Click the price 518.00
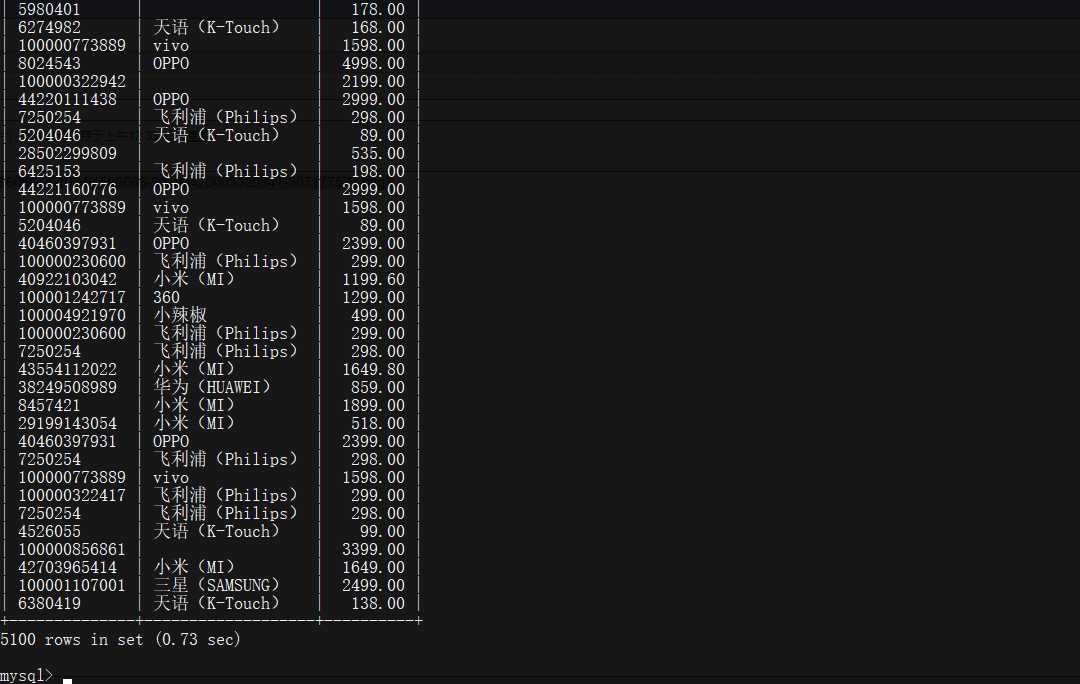The image size is (1080, 684). click(377, 424)
